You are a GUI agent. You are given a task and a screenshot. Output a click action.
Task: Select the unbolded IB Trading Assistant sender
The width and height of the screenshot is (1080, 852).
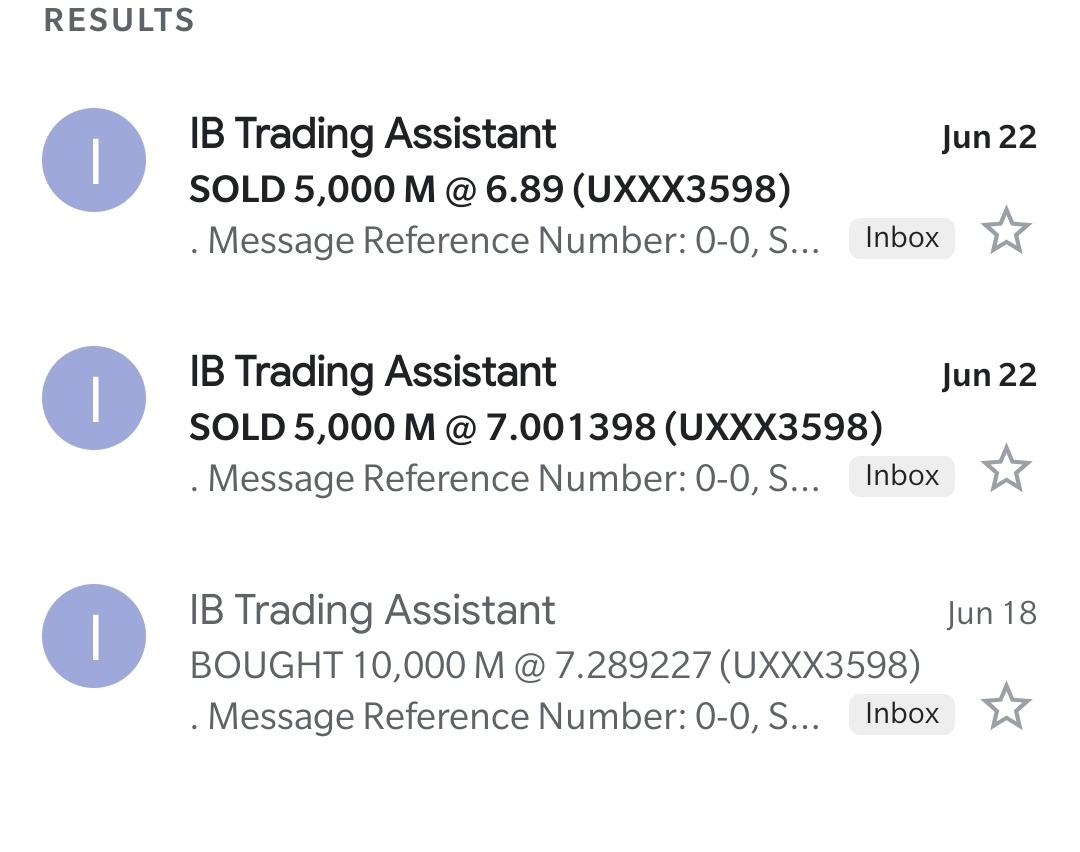point(373,610)
